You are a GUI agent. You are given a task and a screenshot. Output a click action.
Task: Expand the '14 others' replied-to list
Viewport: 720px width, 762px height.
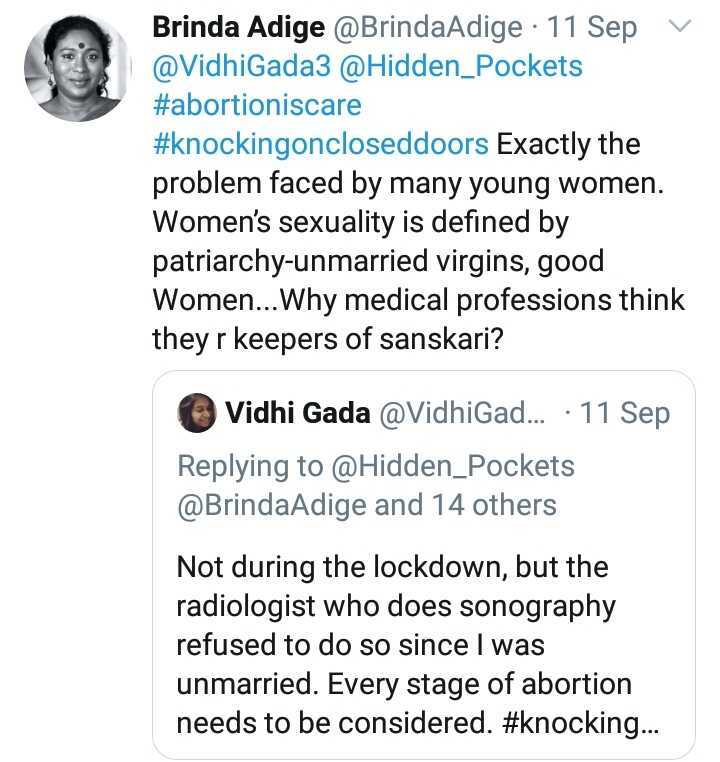(x=494, y=505)
